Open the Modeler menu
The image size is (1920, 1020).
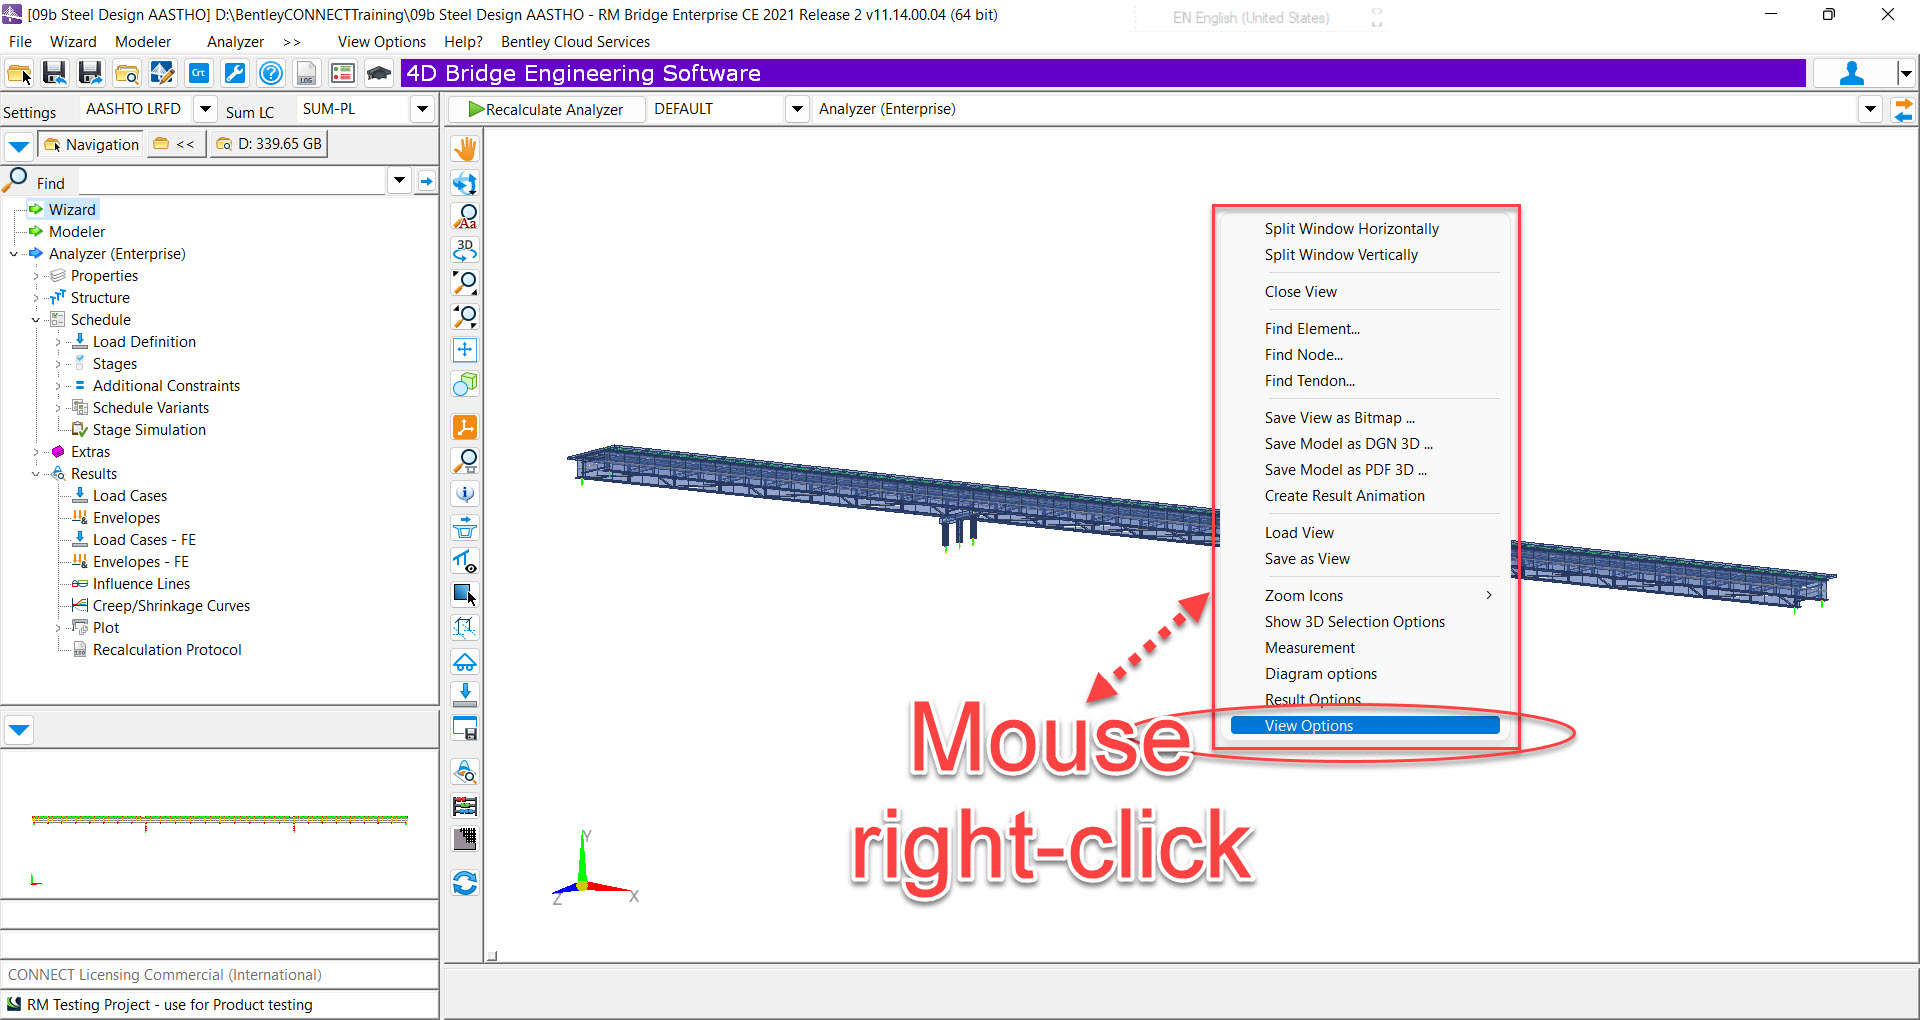click(143, 42)
